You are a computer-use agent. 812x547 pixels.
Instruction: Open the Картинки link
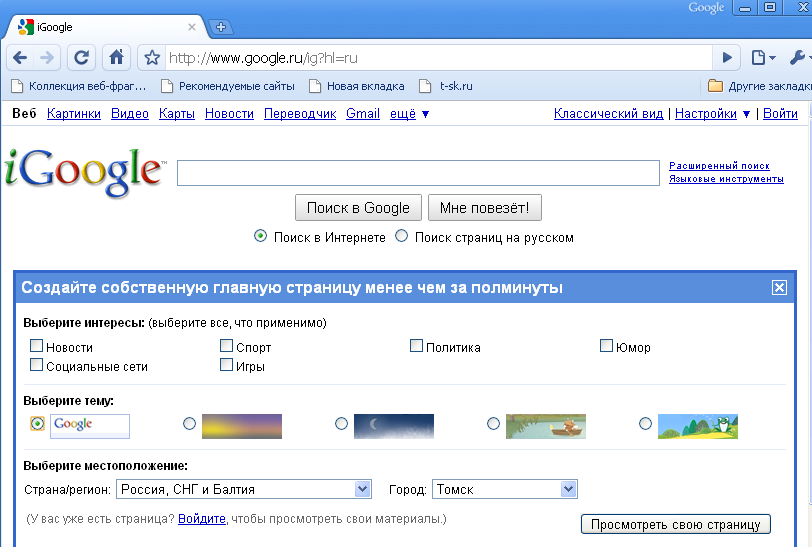click(74, 113)
